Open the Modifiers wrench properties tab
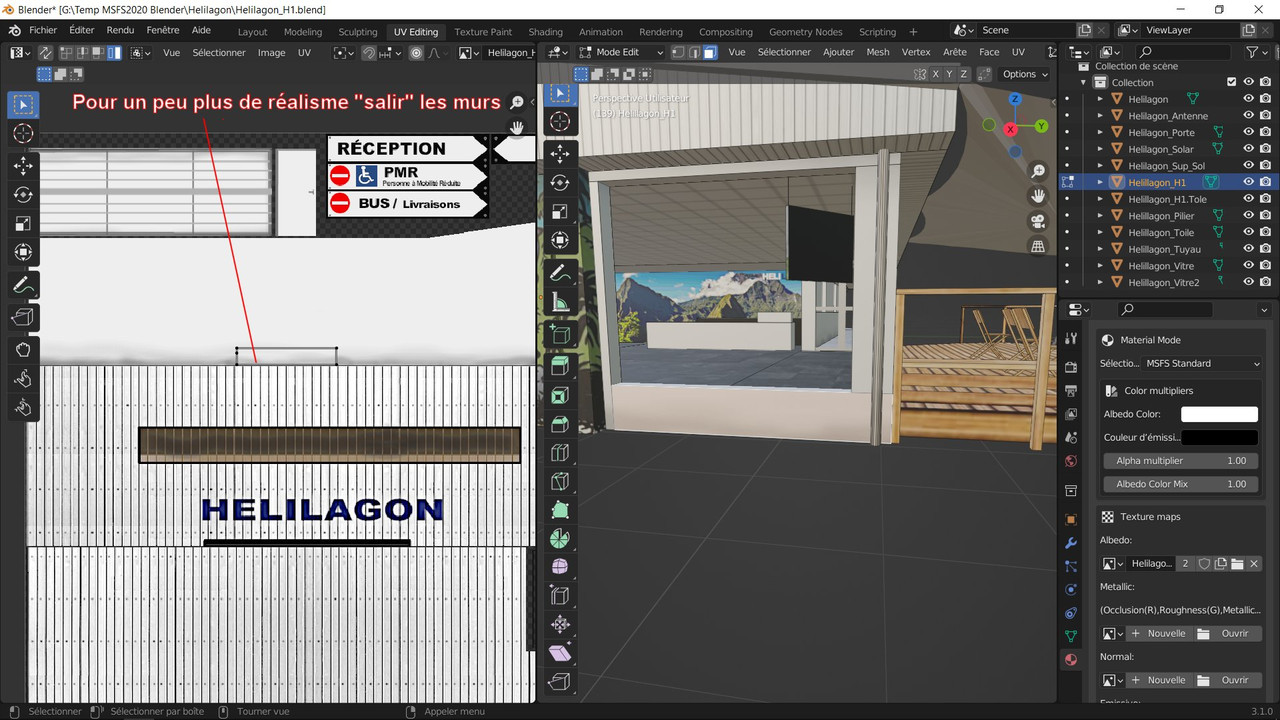The width and height of the screenshot is (1280, 720). click(x=1071, y=543)
